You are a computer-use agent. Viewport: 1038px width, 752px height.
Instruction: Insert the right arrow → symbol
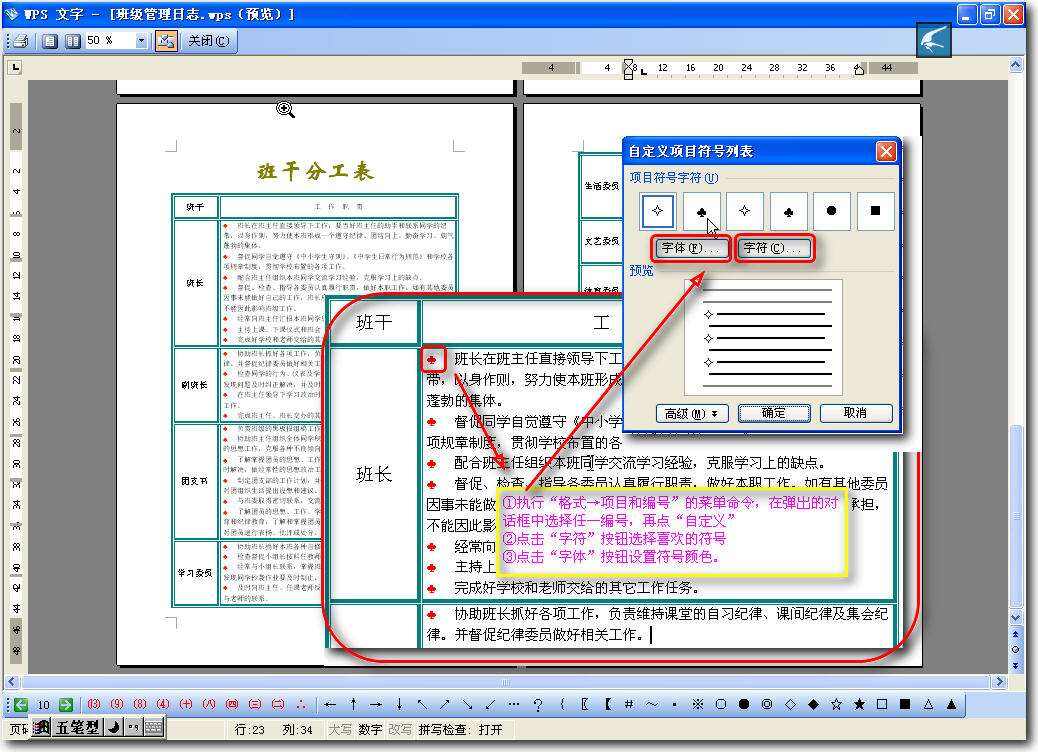pyautogui.click(x=376, y=704)
